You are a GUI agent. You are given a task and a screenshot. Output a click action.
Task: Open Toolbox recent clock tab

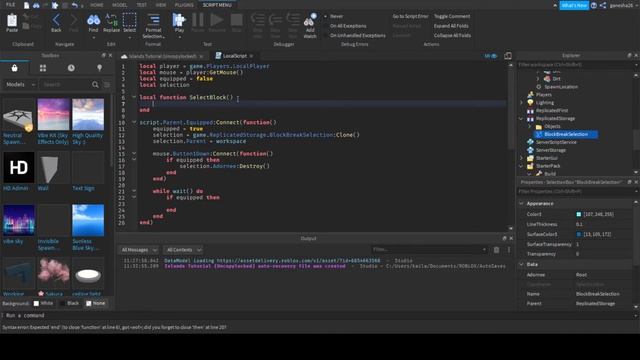coord(71,68)
